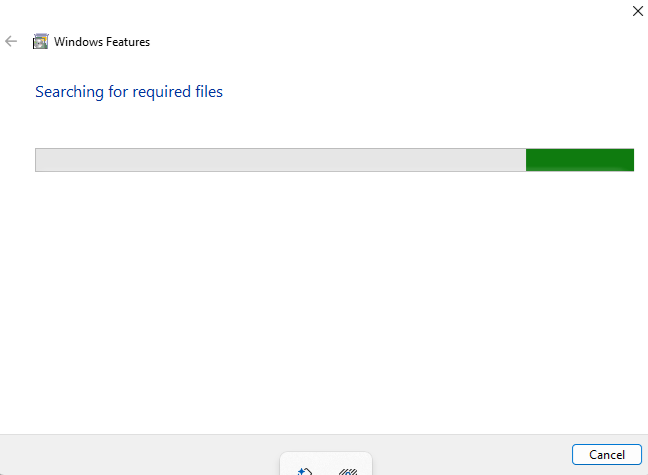This screenshot has height=475, width=648.
Task: Click the gray unfilled part of progress bar
Action: (x=281, y=160)
